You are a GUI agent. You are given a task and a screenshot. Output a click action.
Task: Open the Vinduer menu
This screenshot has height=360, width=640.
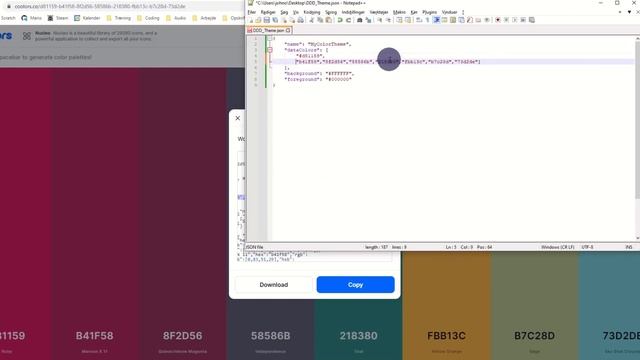[x=449, y=12]
